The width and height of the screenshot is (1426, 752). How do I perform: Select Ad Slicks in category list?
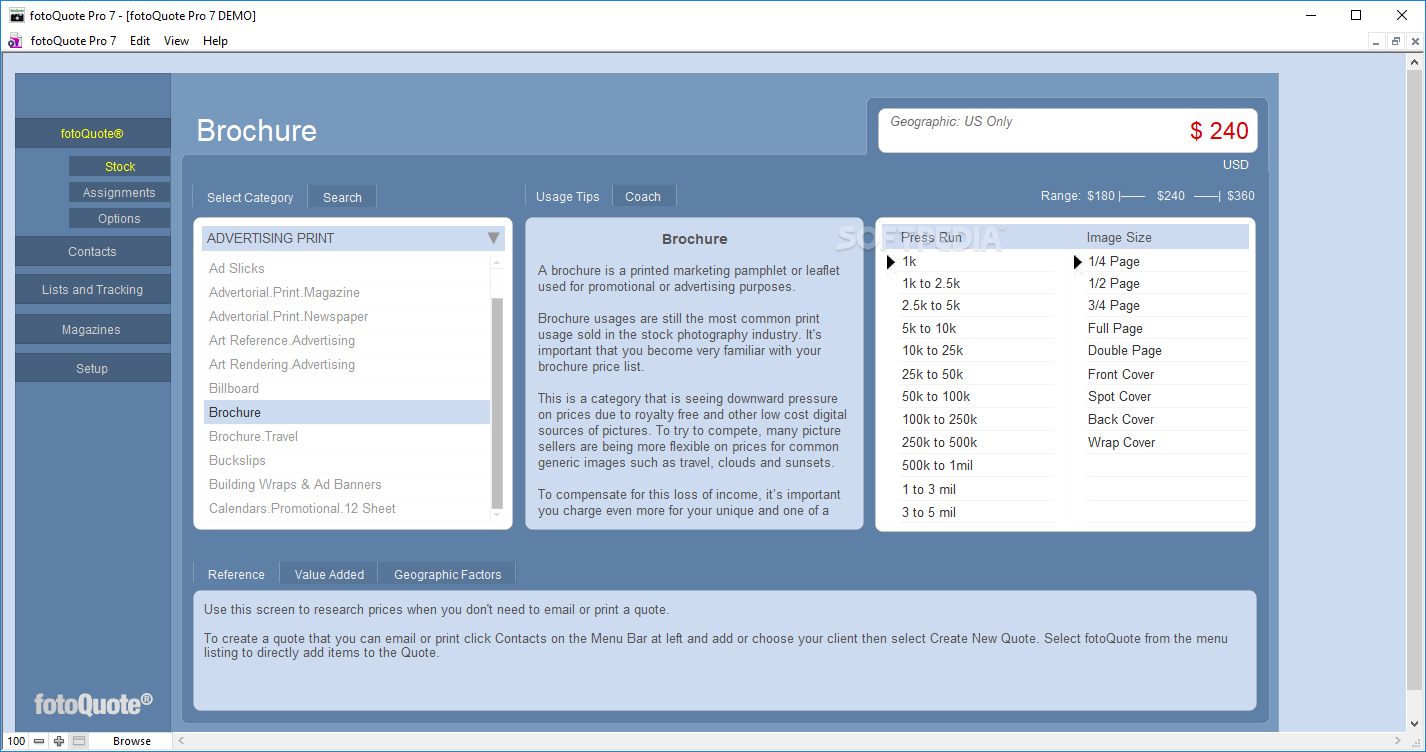[x=347, y=268]
